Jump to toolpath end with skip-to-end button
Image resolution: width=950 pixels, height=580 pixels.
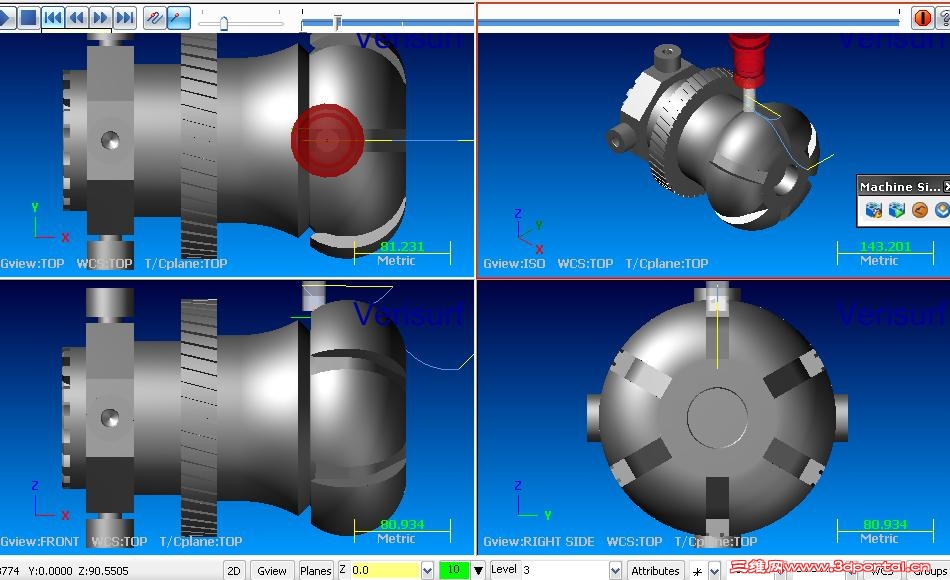tap(125, 18)
